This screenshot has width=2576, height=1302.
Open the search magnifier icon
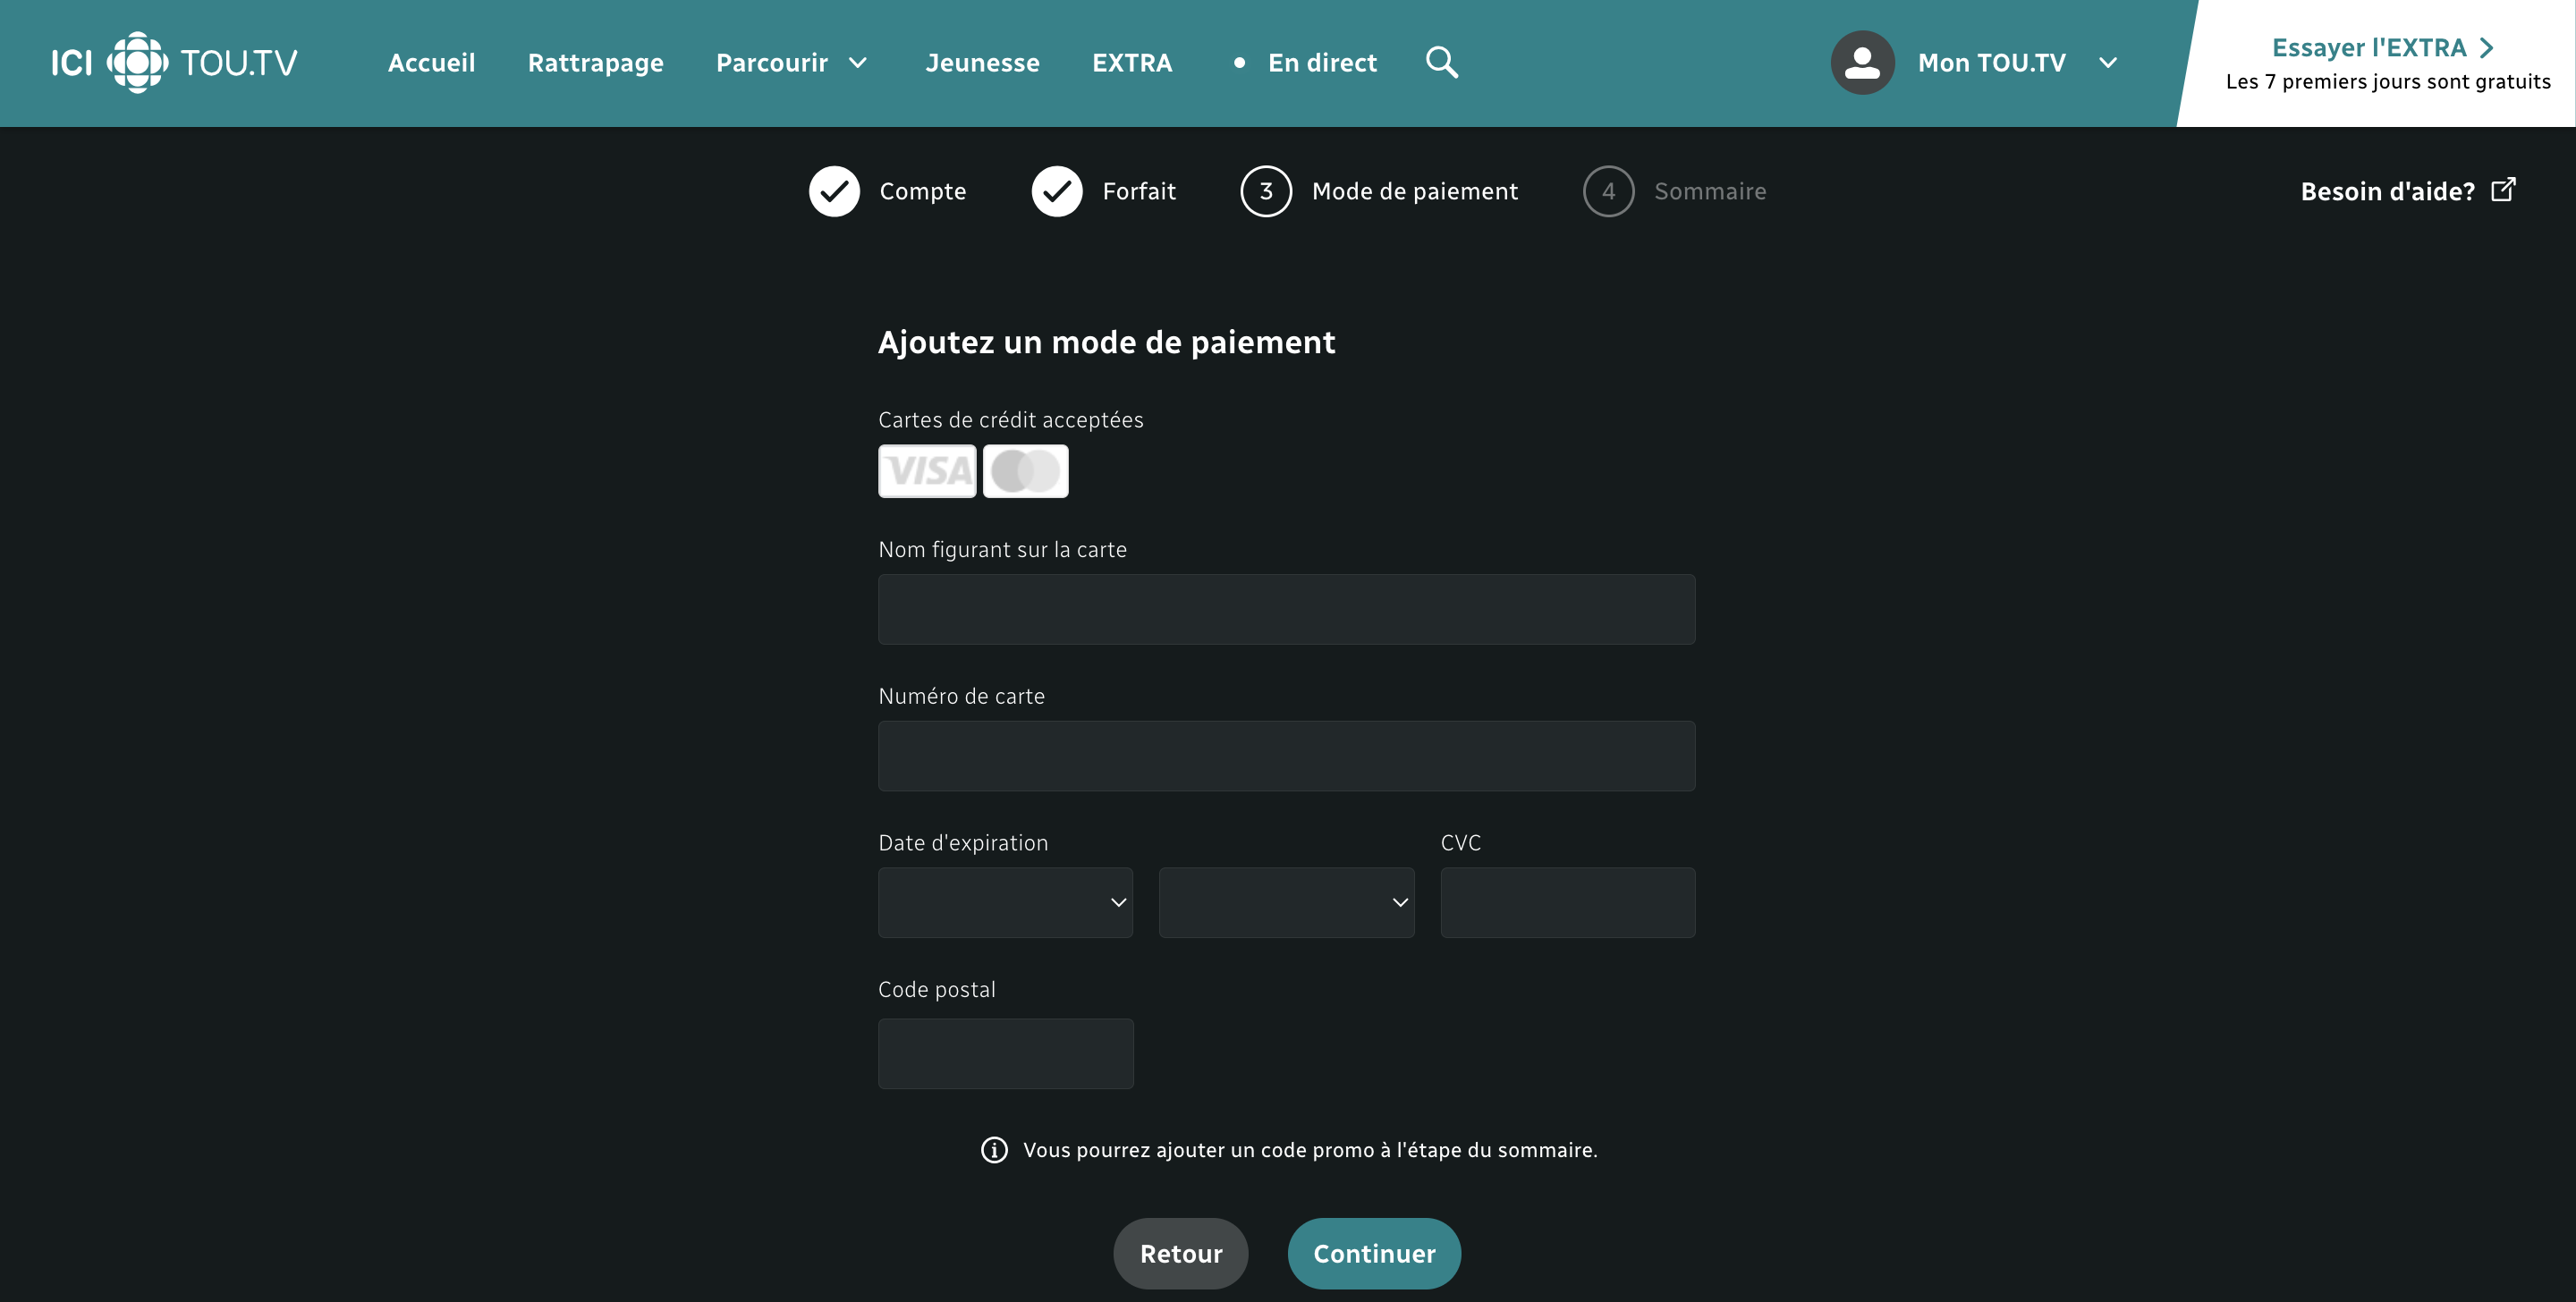(x=1441, y=62)
